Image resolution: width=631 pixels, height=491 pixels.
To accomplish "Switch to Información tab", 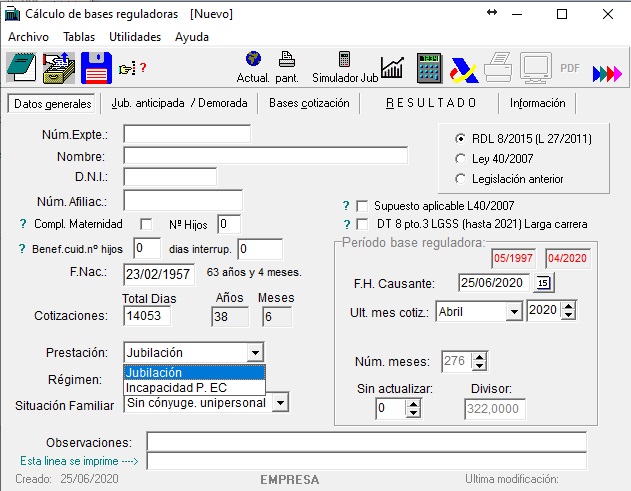I will 538,103.
